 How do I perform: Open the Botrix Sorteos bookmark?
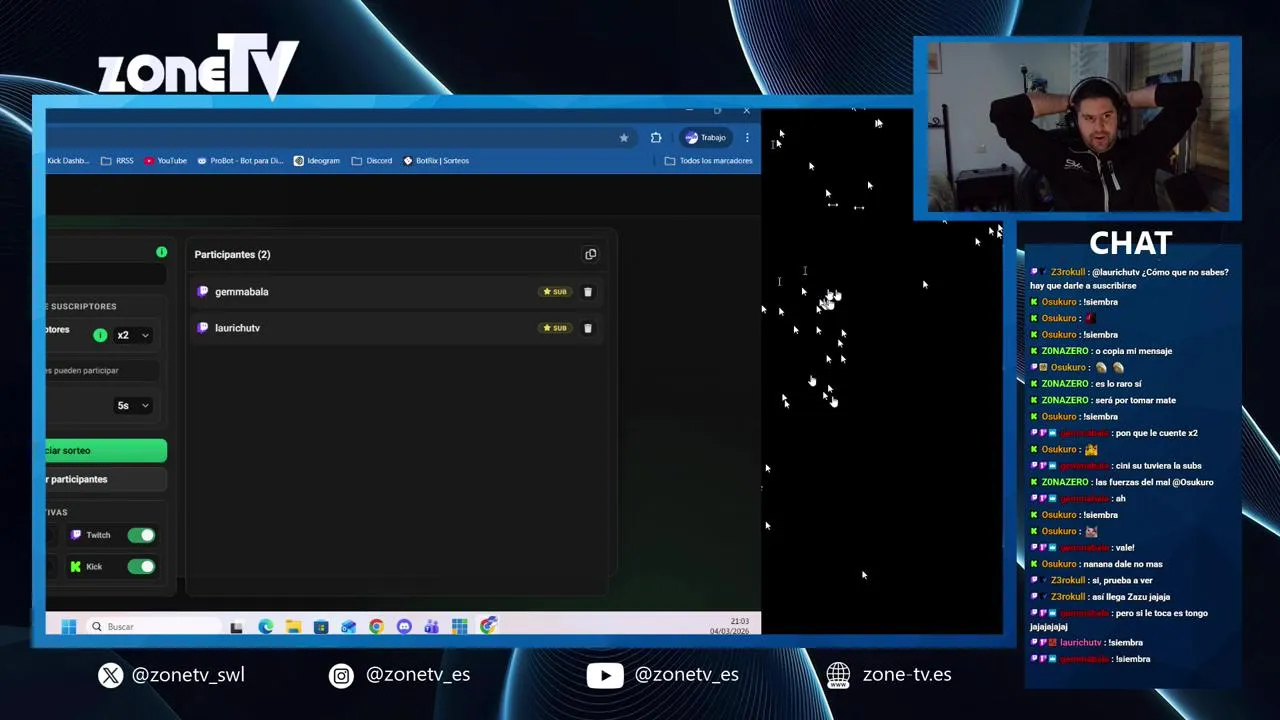[x=436, y=160]
